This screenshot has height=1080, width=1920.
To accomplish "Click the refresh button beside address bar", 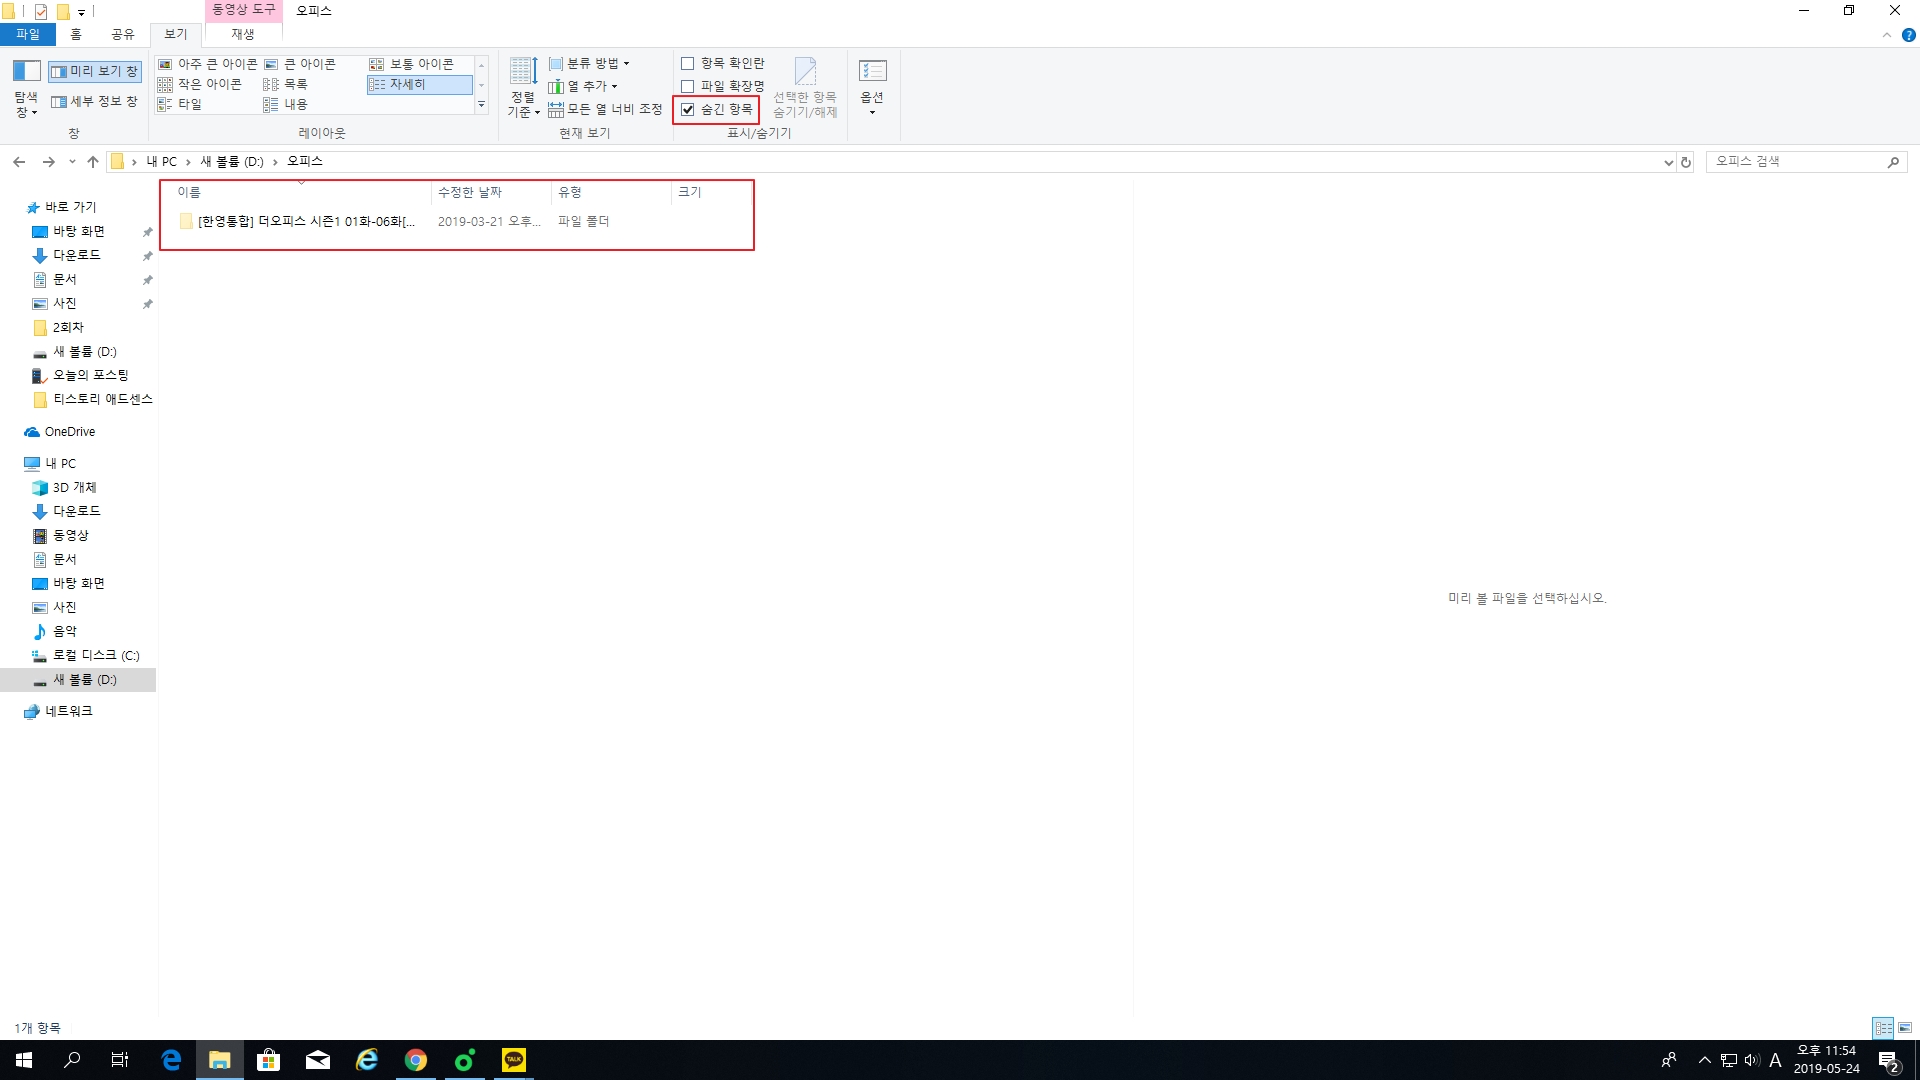I will 1686,162.
